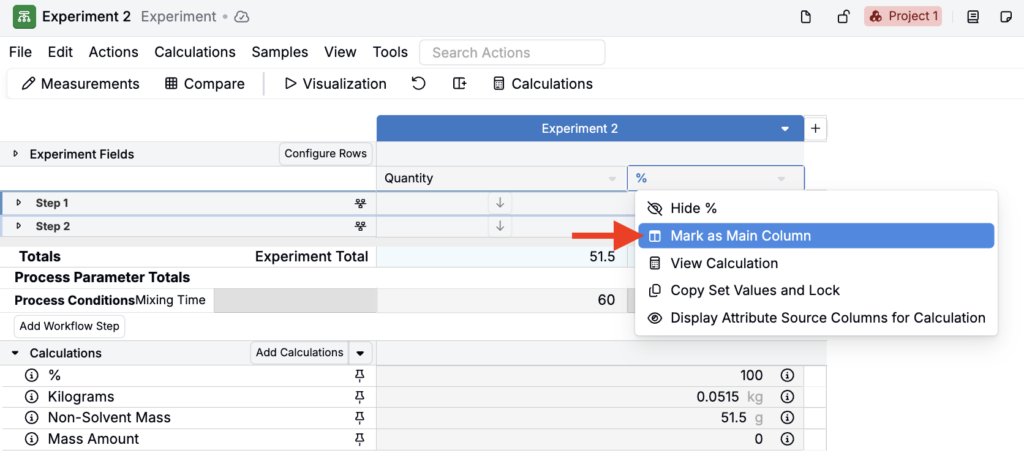Choose View Calculation menu entry
The width and height of the screenshot is (1024, 475).
(x=816, y=263)
